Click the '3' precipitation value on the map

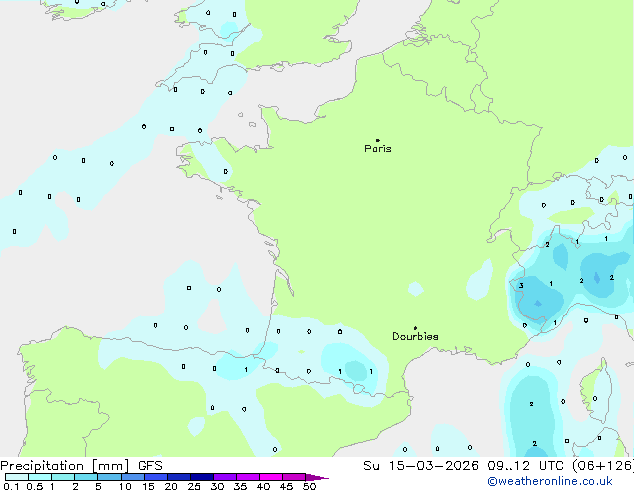(x=521, y=285)
